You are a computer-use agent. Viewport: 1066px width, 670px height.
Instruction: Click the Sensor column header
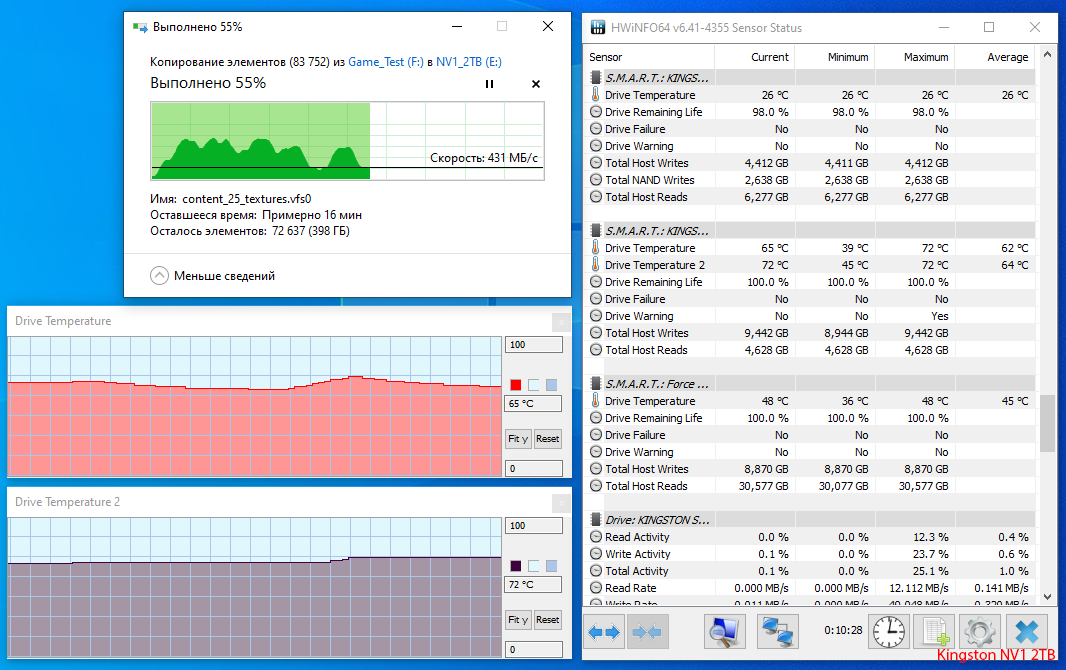point(649,57)
